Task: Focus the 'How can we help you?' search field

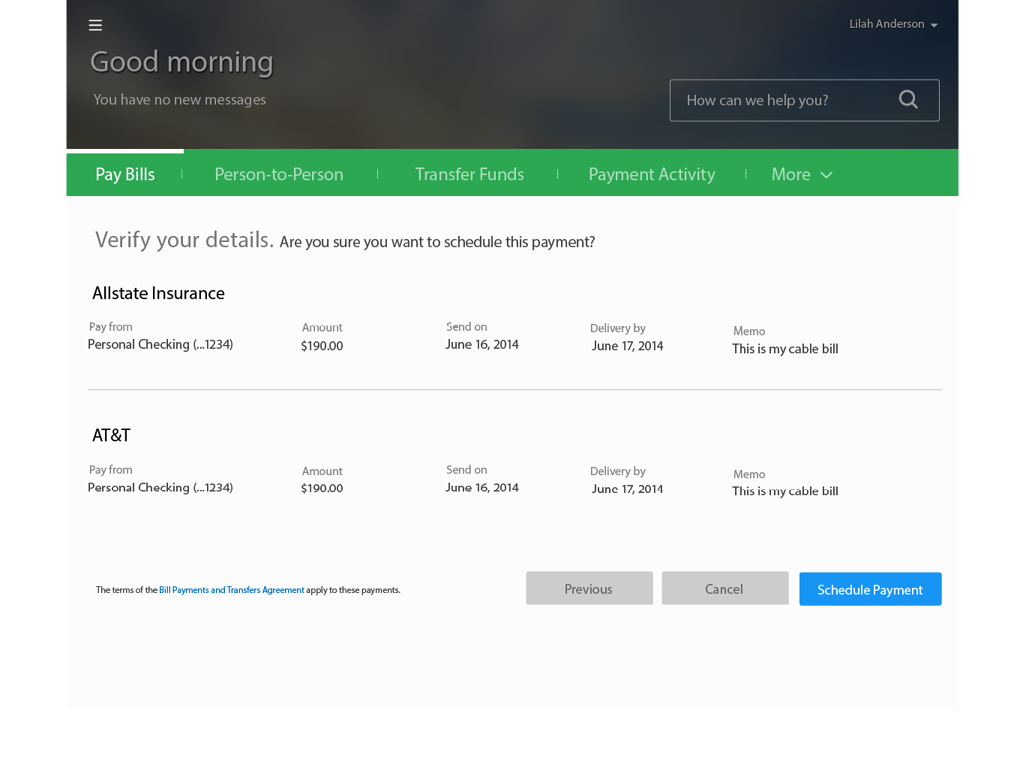Action: 804,101
